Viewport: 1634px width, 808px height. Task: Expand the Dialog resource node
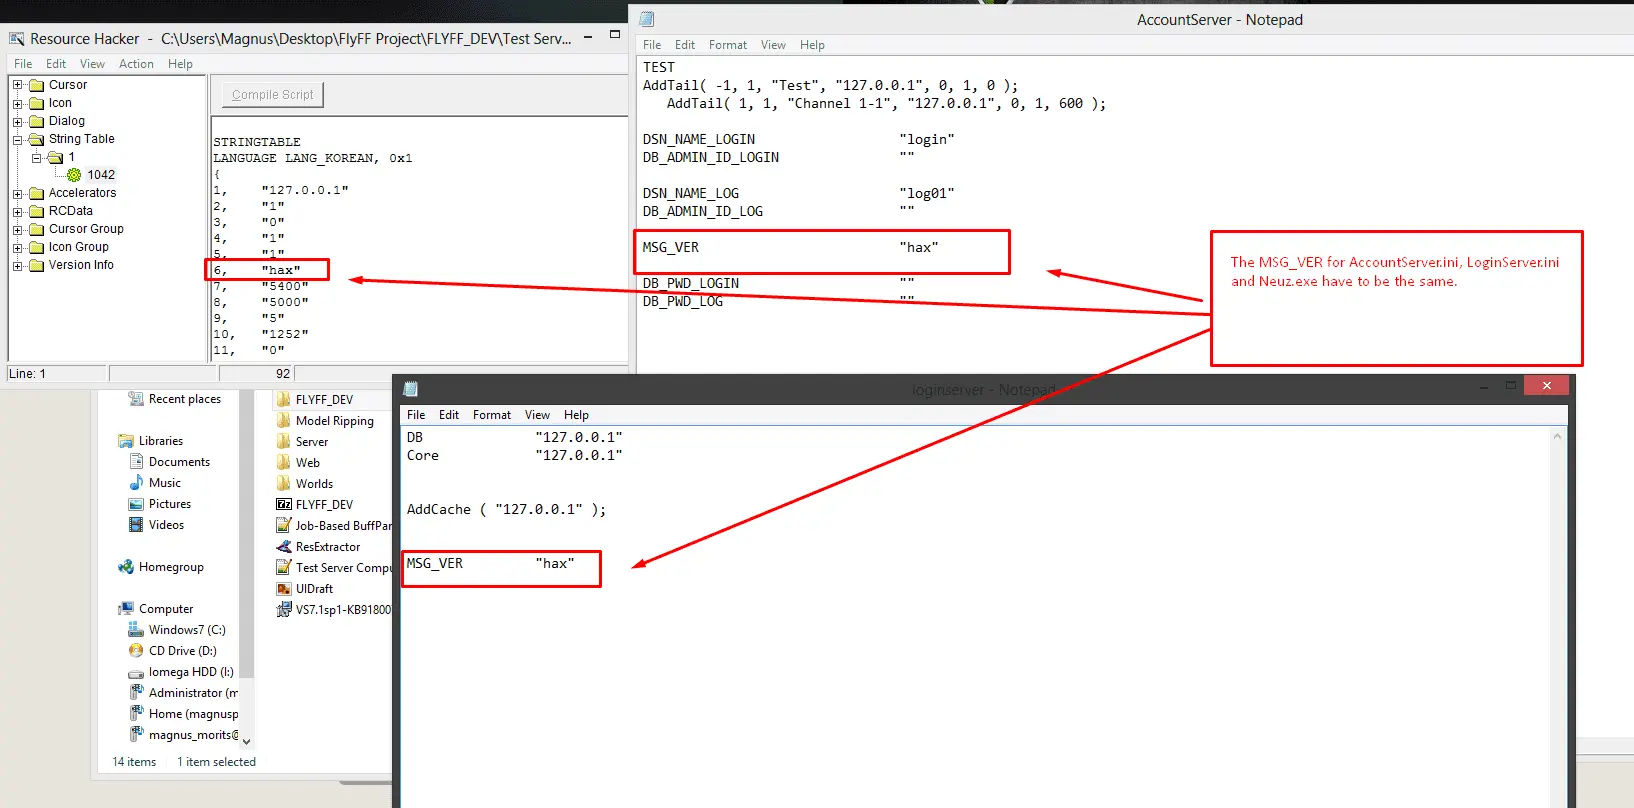point(17,121)
